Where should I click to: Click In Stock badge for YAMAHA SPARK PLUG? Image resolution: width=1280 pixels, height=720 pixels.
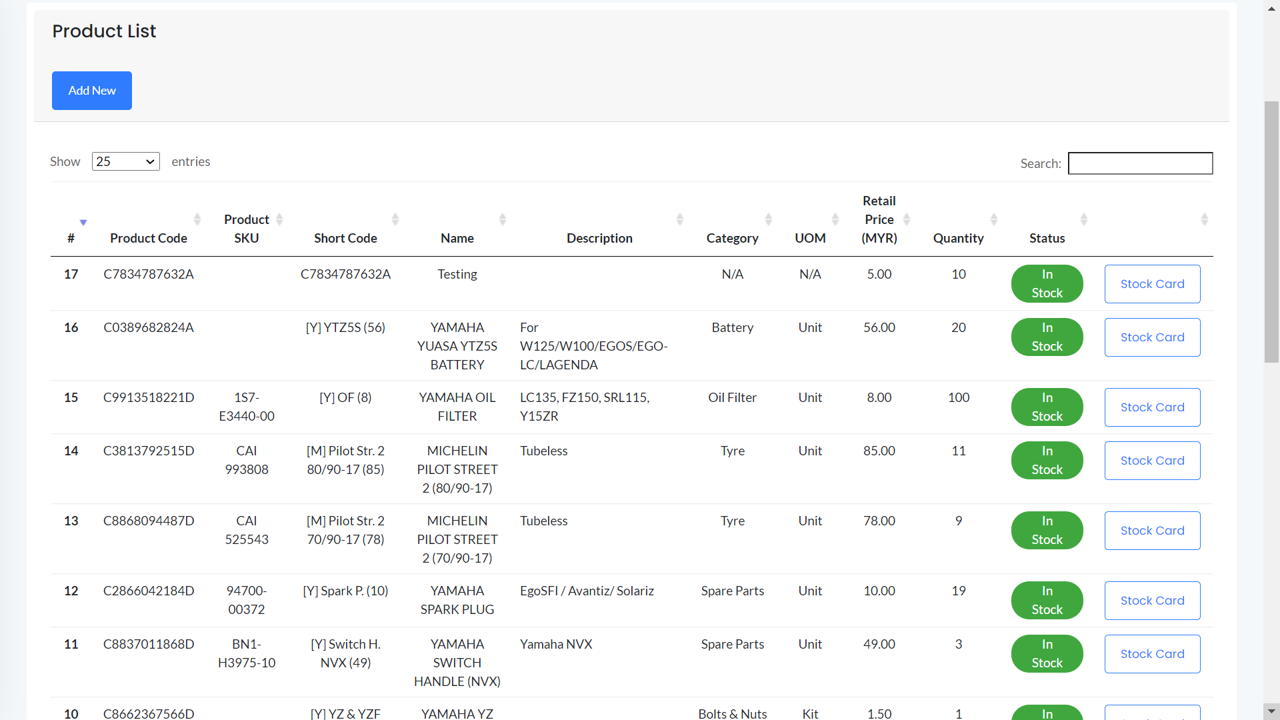coord(1047,601)
